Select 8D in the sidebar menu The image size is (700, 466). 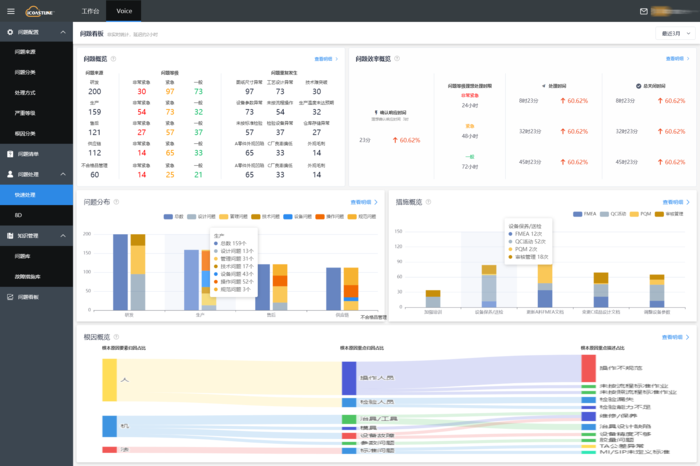tap(36, 215)
